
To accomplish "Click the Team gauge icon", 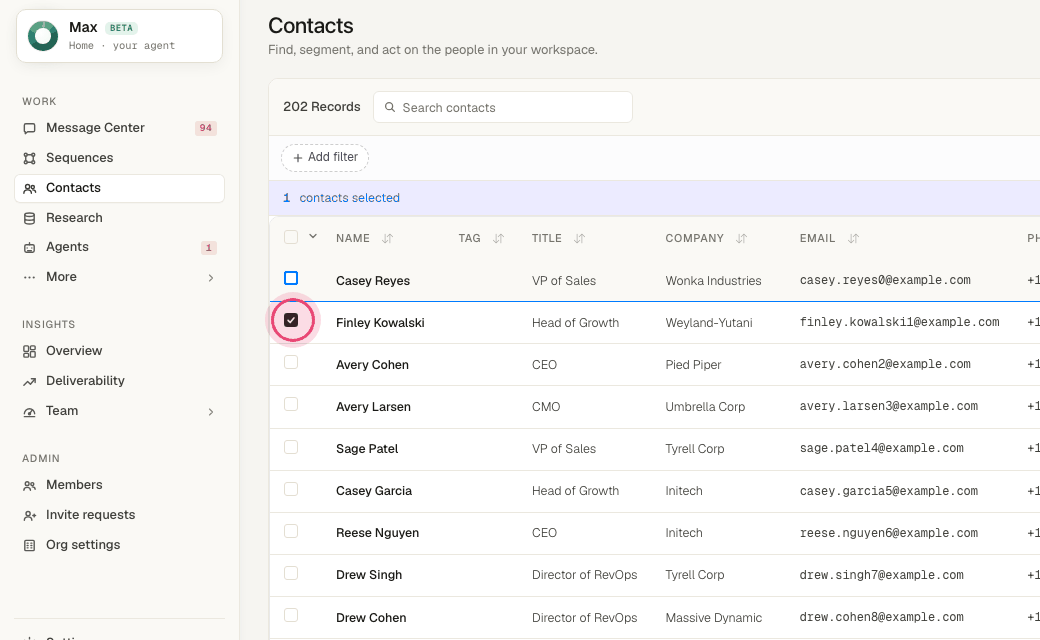I will (29, 411).
